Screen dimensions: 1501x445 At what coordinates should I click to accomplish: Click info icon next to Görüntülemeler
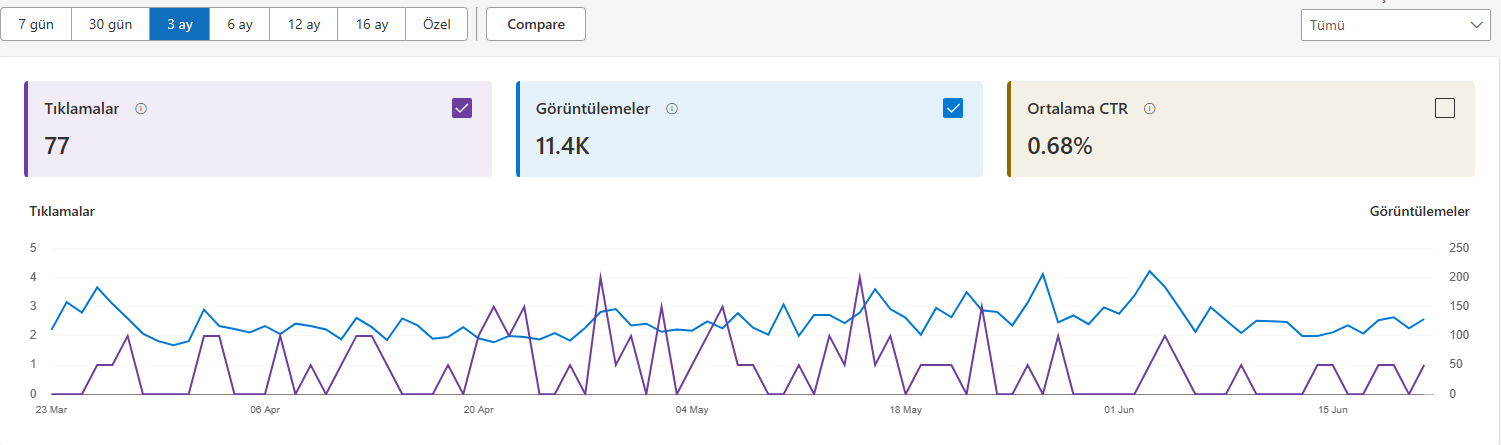(672, 109)
